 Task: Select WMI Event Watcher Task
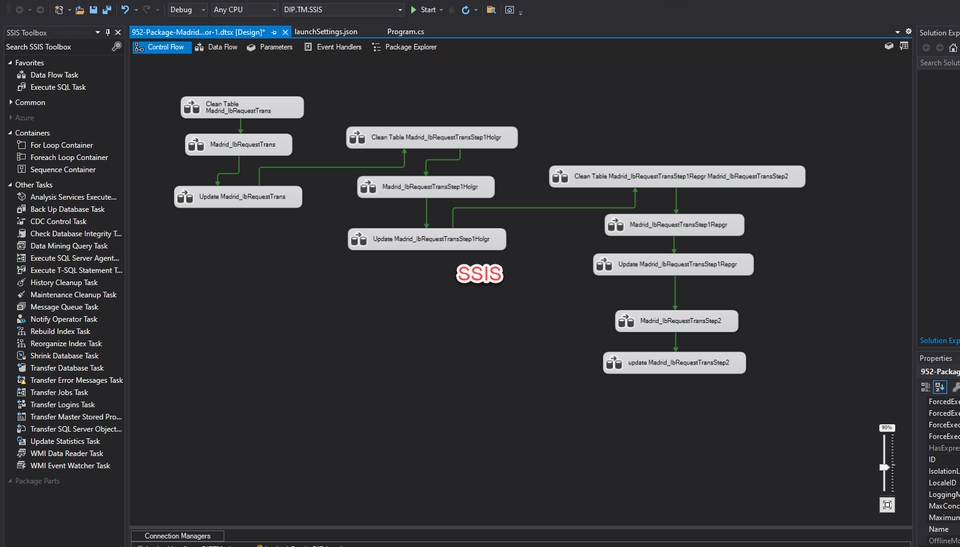coord(70,466)
